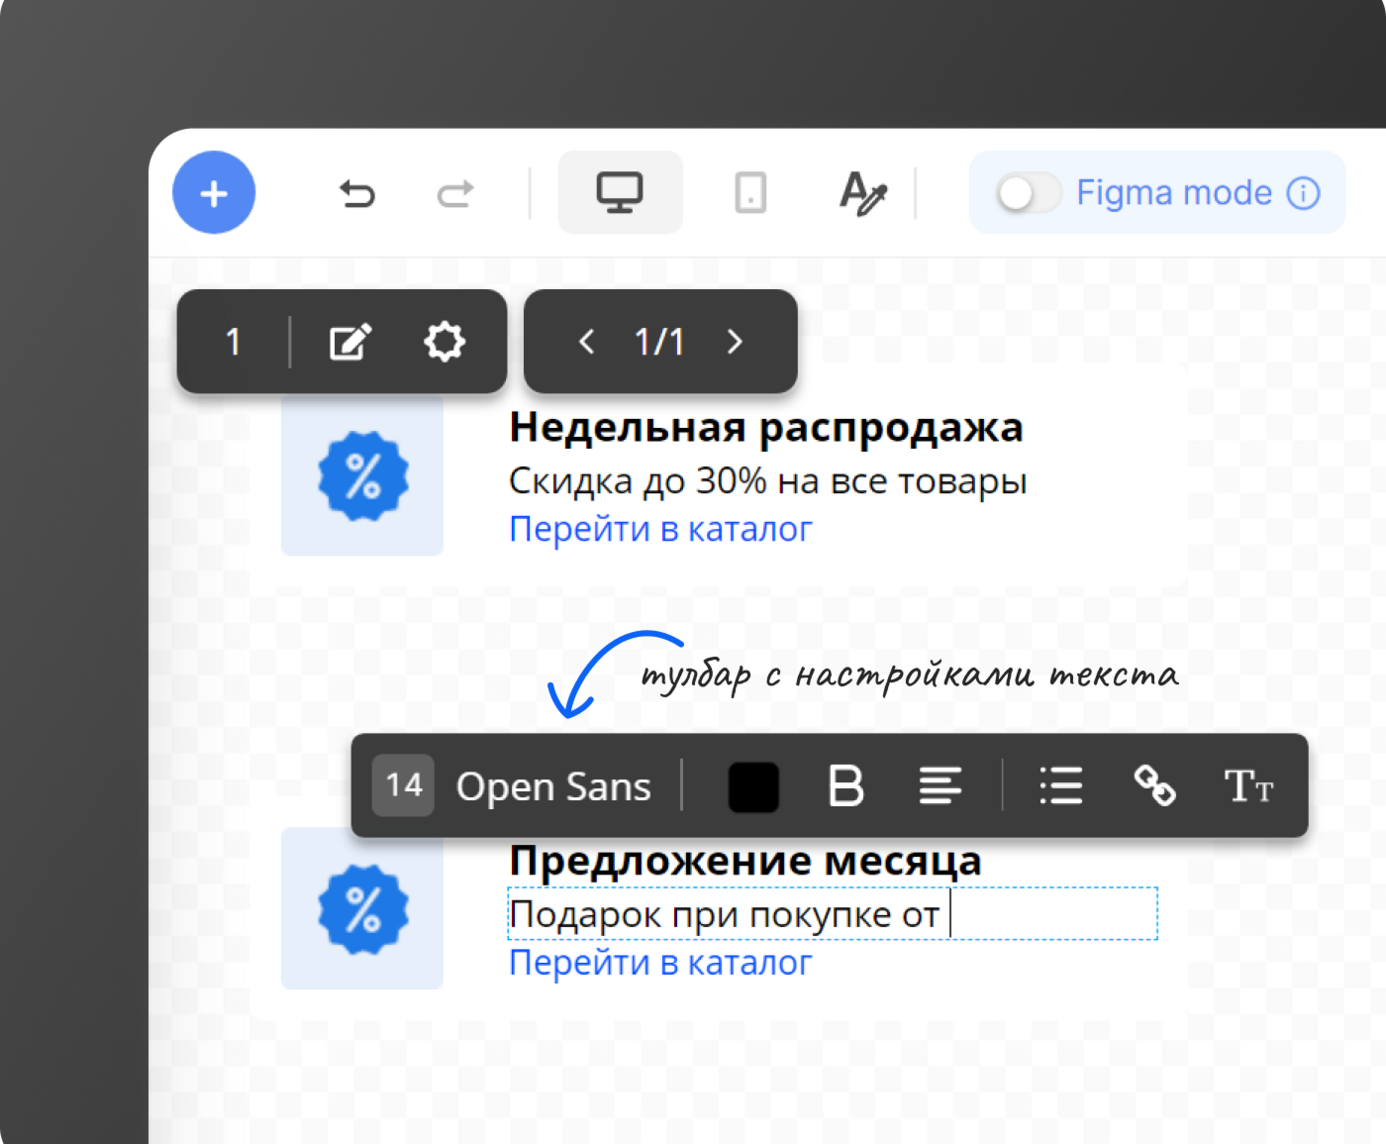Undo the last action
Screen dimensions: 1386x1144
coord(356,193)
